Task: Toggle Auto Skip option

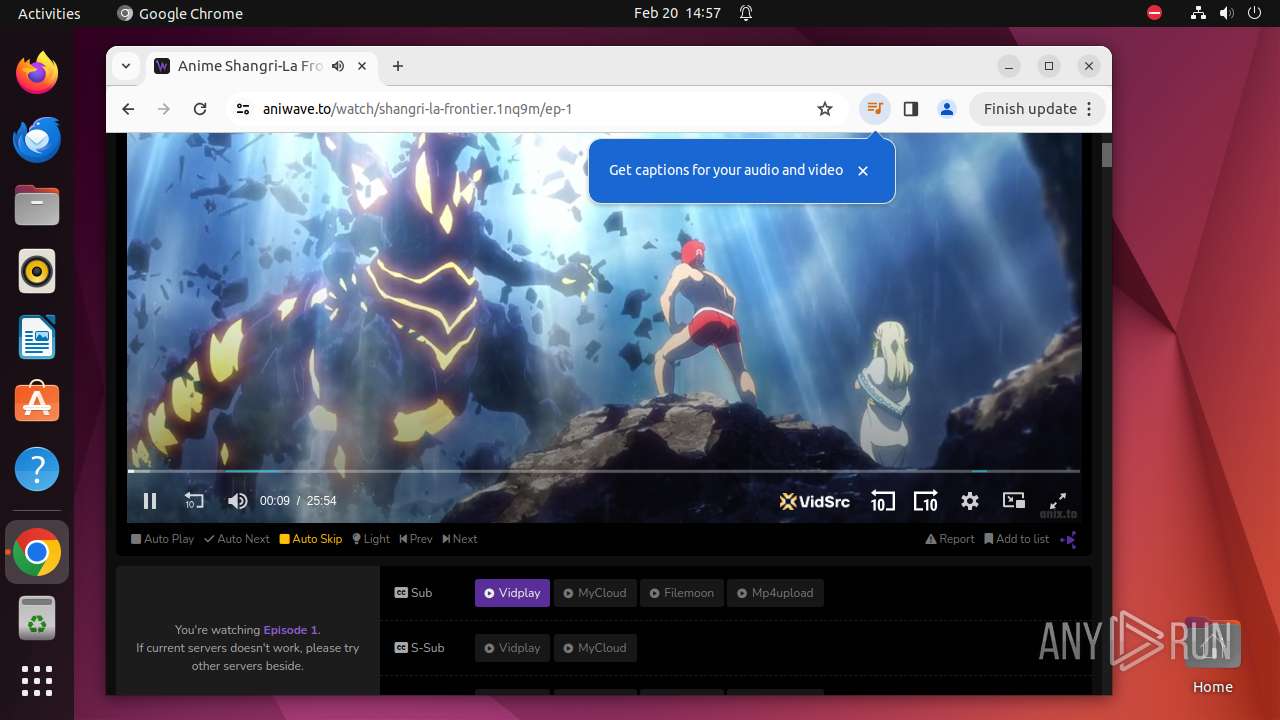Action: click(x=311, y=539)
